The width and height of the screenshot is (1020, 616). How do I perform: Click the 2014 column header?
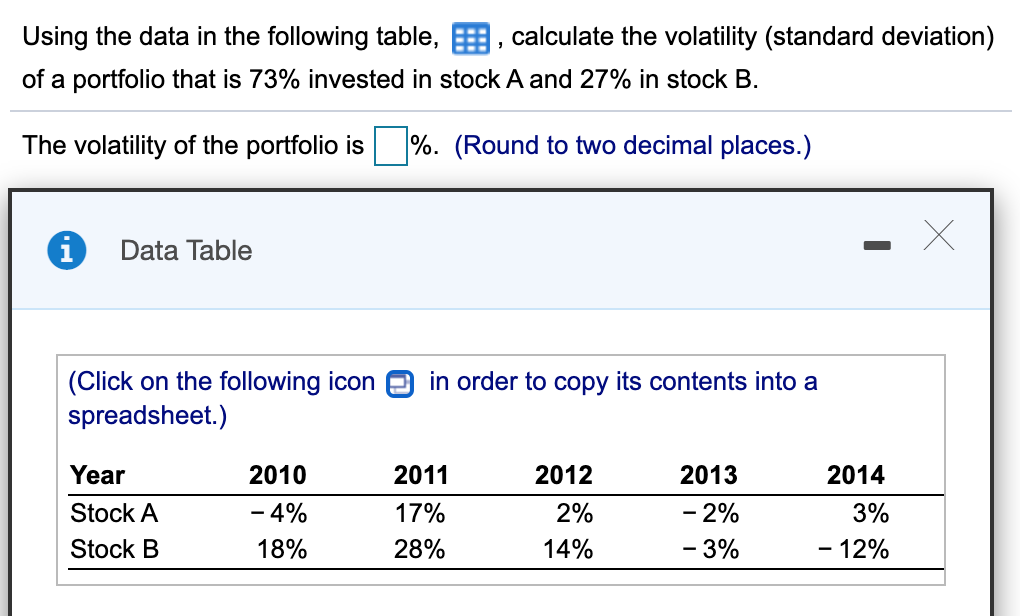tap(856, 475)
